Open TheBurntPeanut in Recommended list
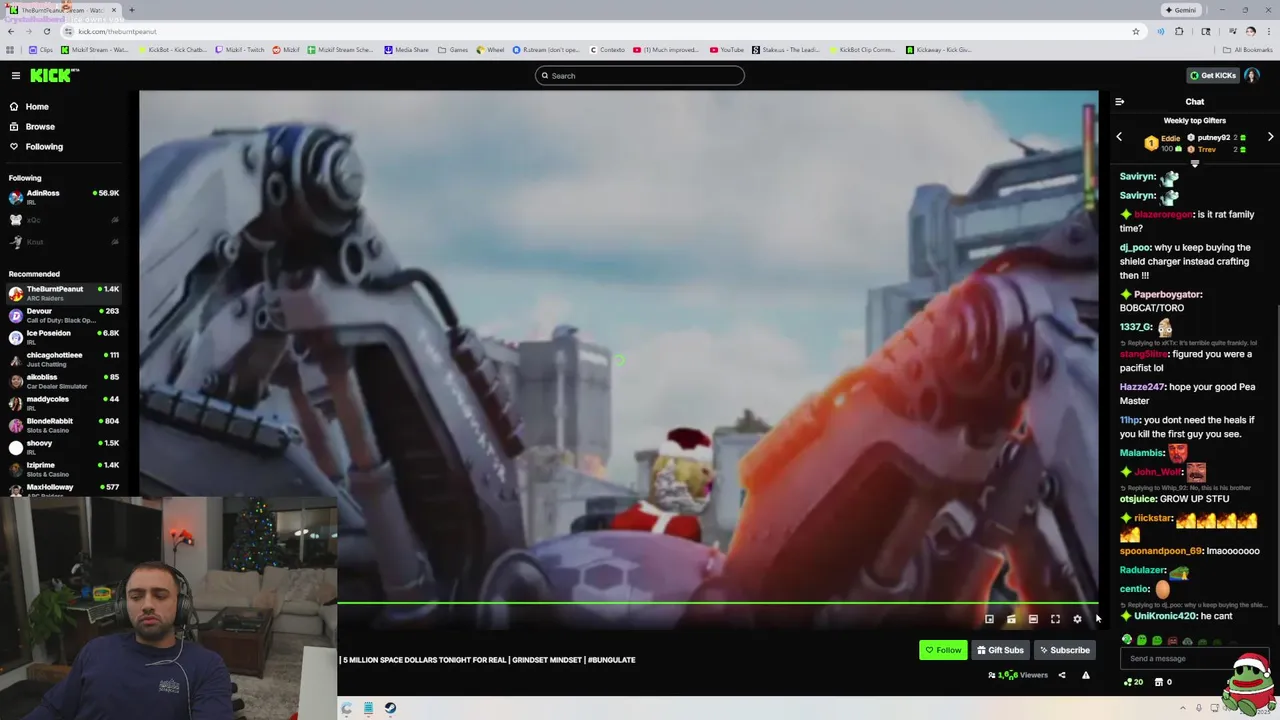This screenshot has width=1280, height=720. 64,293
